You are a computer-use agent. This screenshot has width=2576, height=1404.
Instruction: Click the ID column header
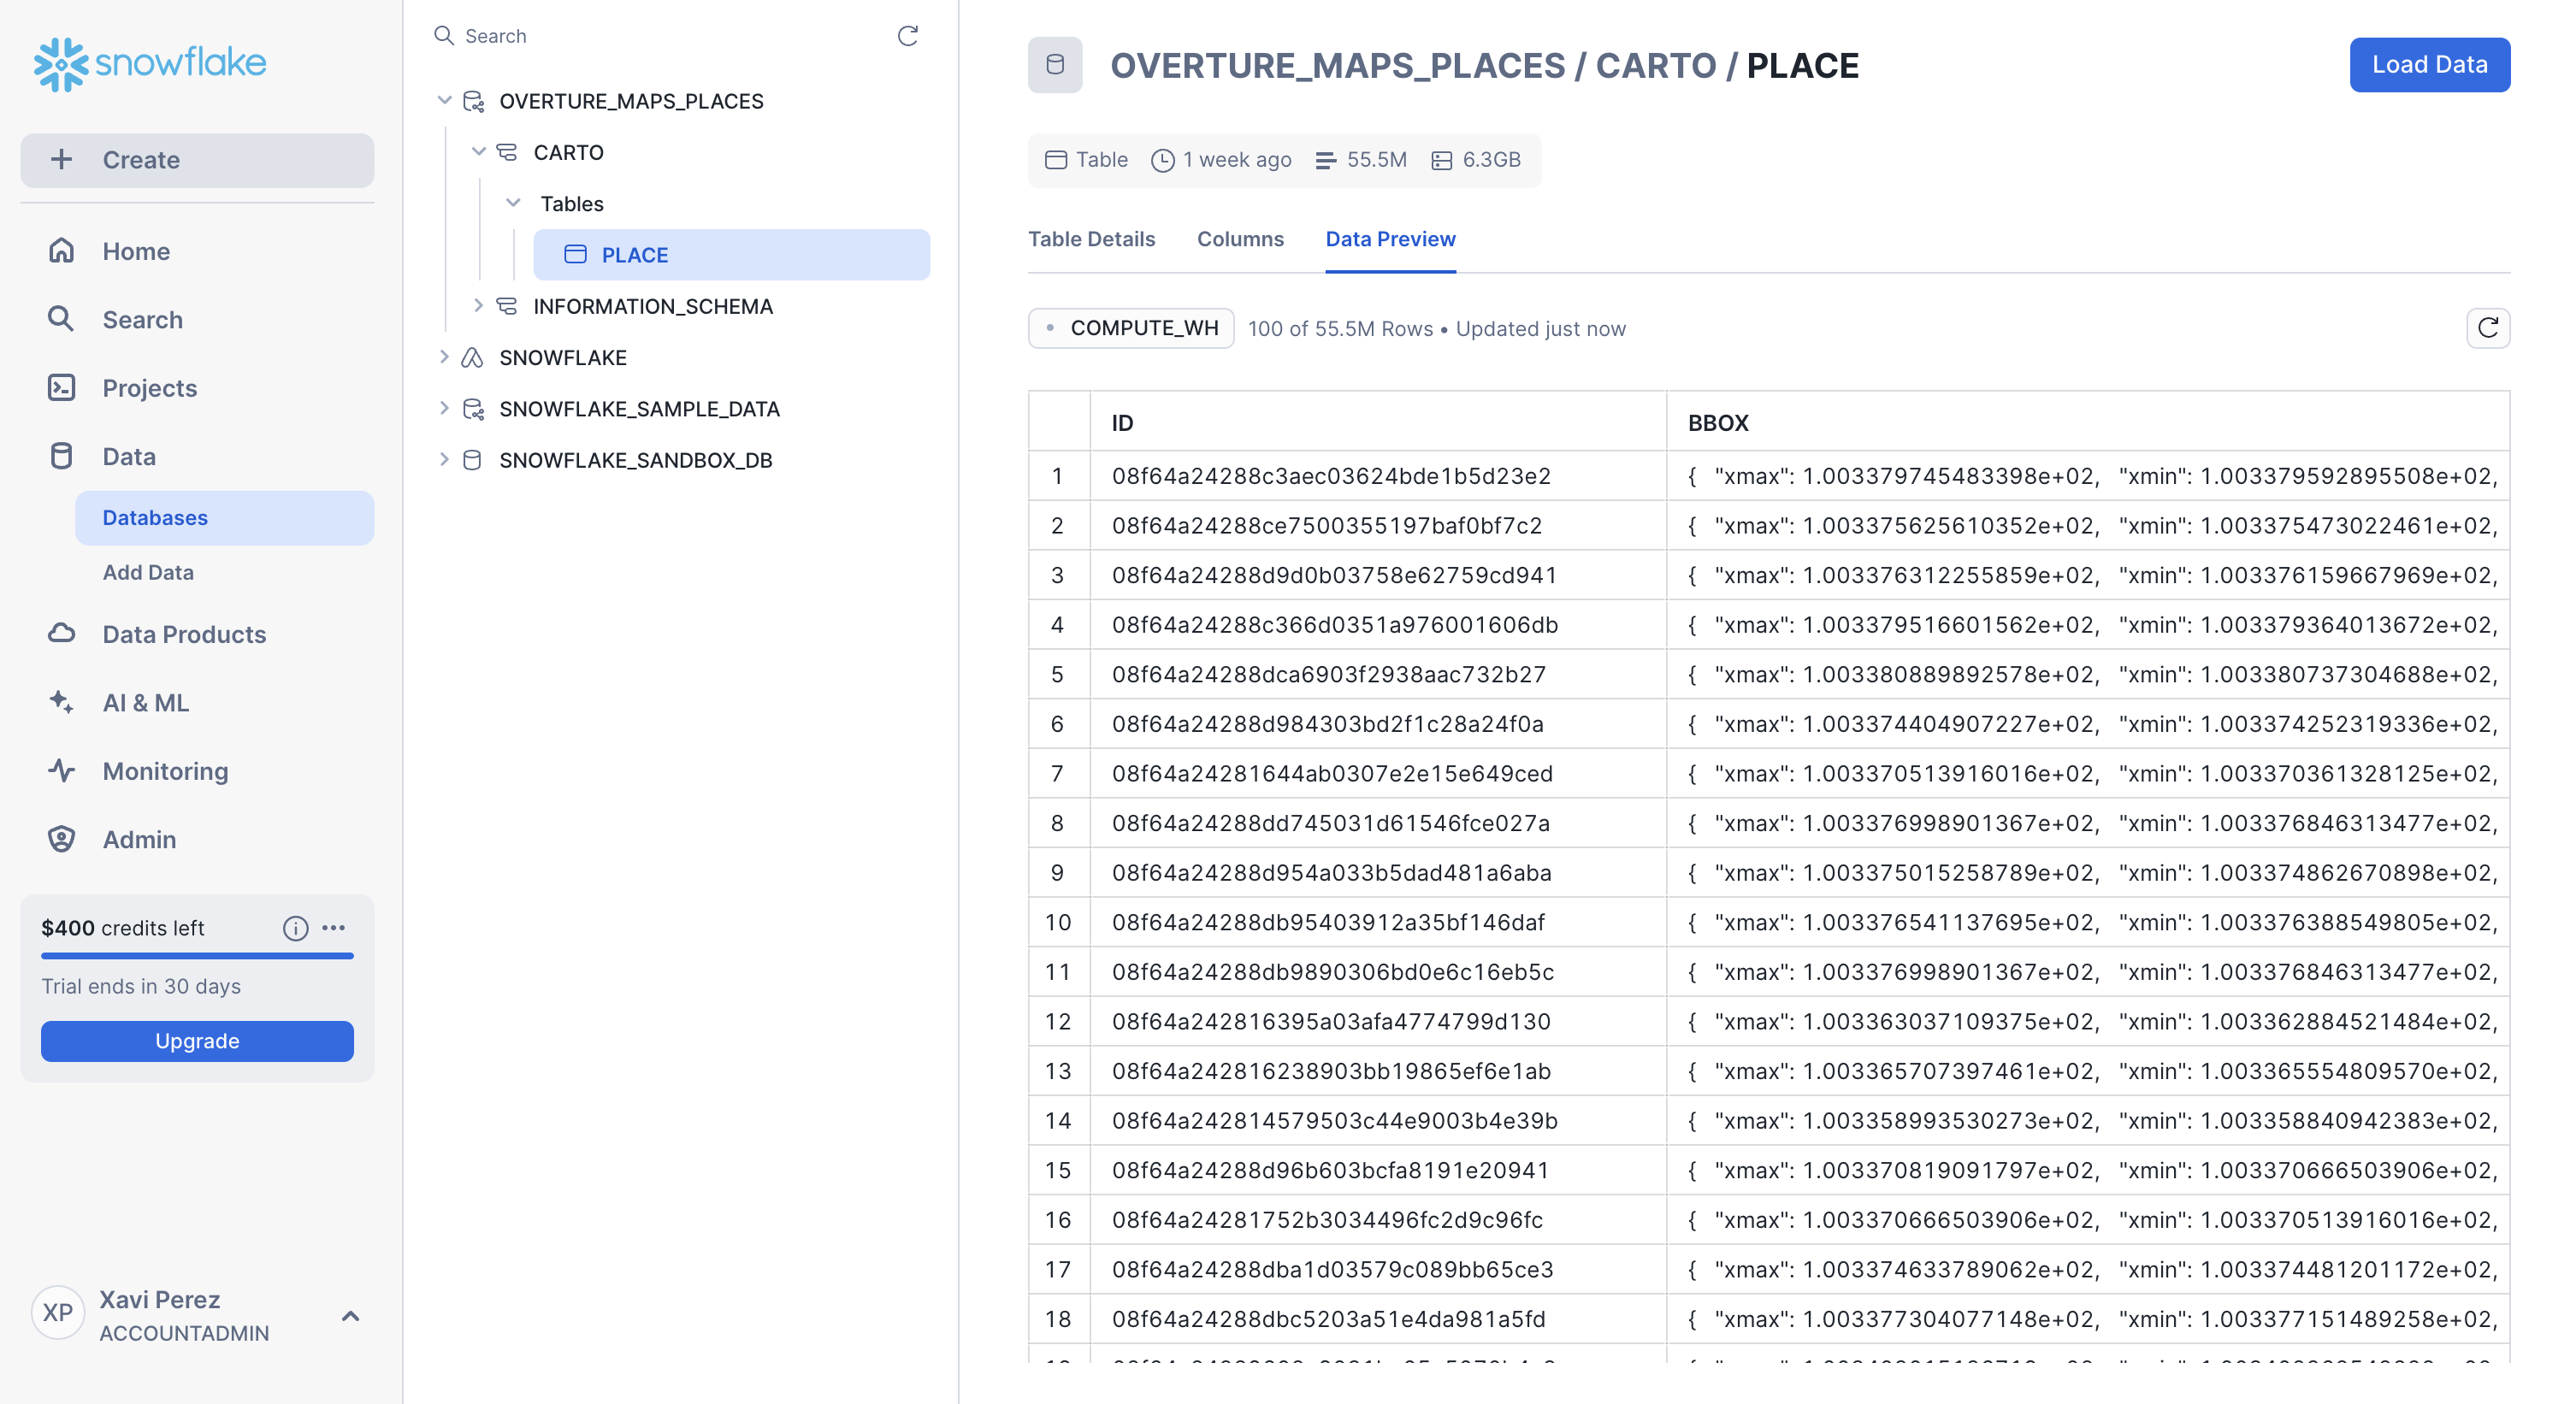tap(1377, 422)
